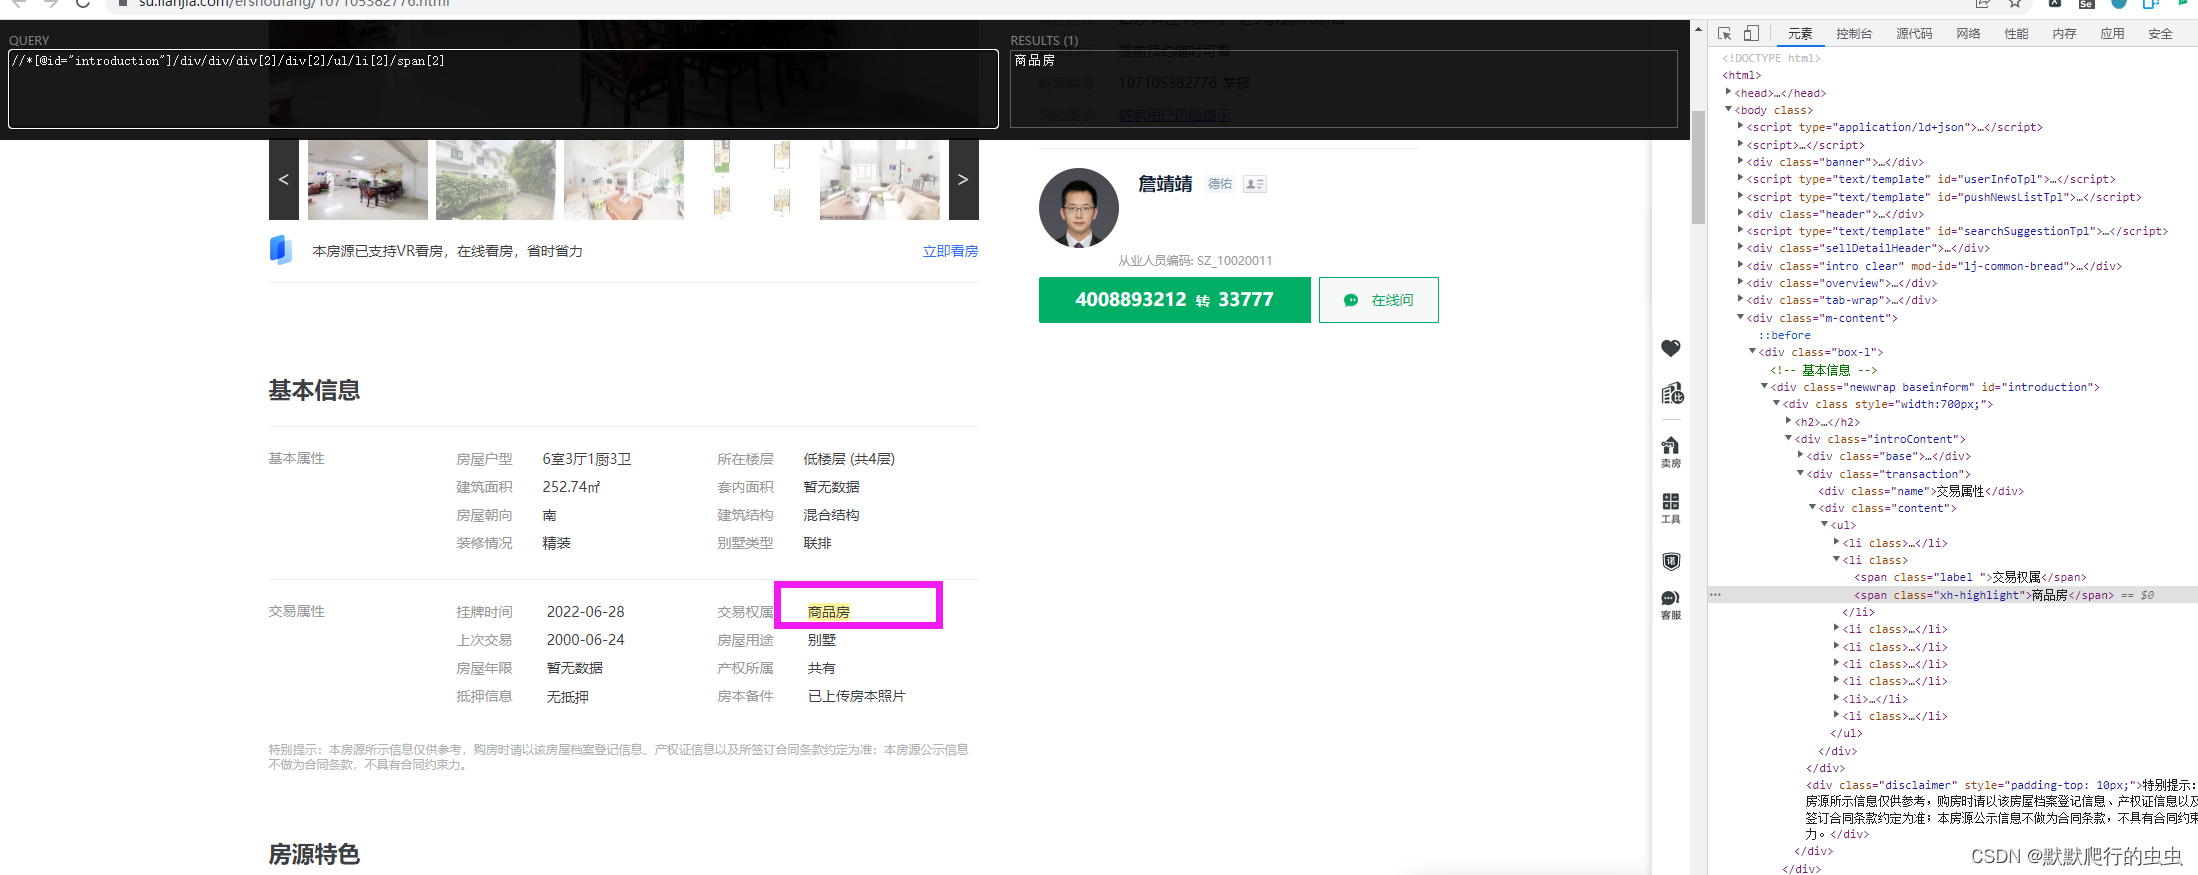Expand the h2 node in DOM tree
The image size is (2198, 875).
[x=1788, y=421]
